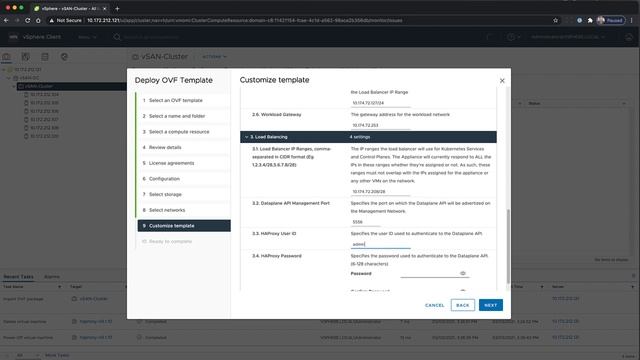Screen dimensions: 640x360
Task: Select step 9 Customize template
Action: pyautogui.click(x=184, y=226)
